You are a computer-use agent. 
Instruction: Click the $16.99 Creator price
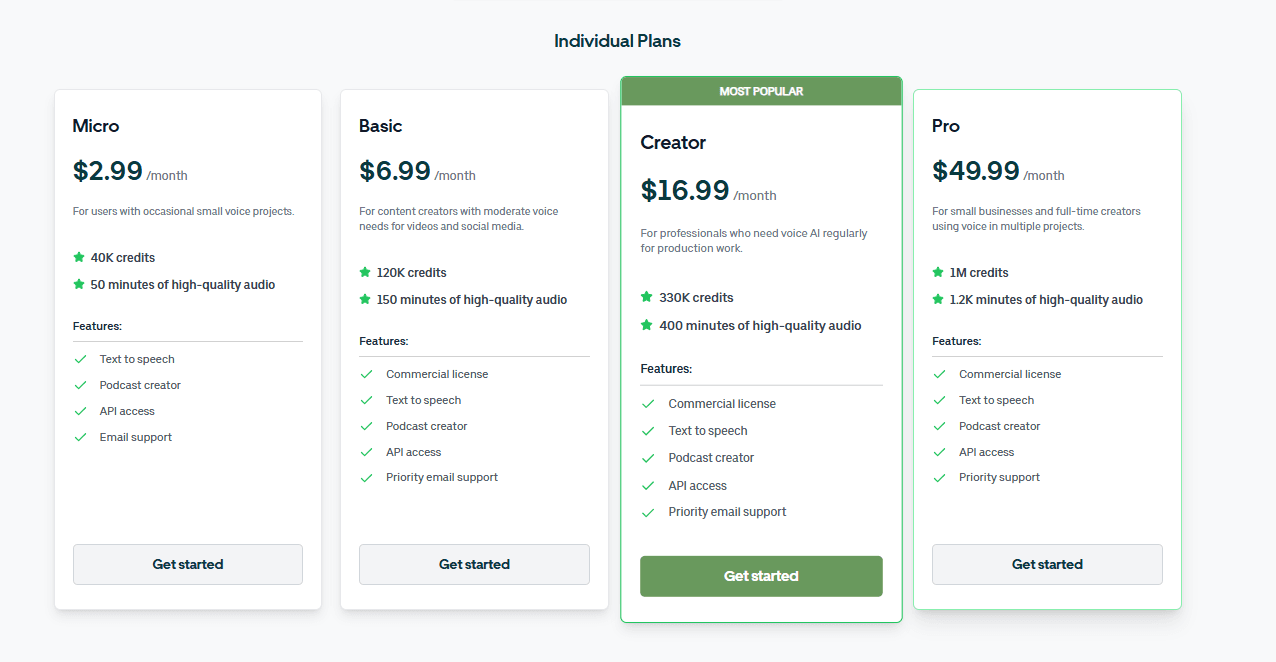click(x=685, y=190)
